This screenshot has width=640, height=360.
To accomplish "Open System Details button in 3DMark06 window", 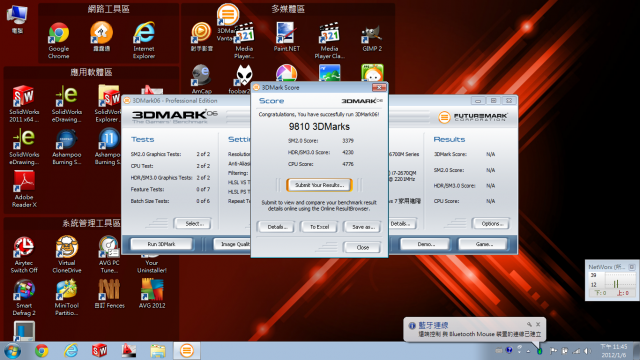I will pyautogui.click(x=402, y=224).
